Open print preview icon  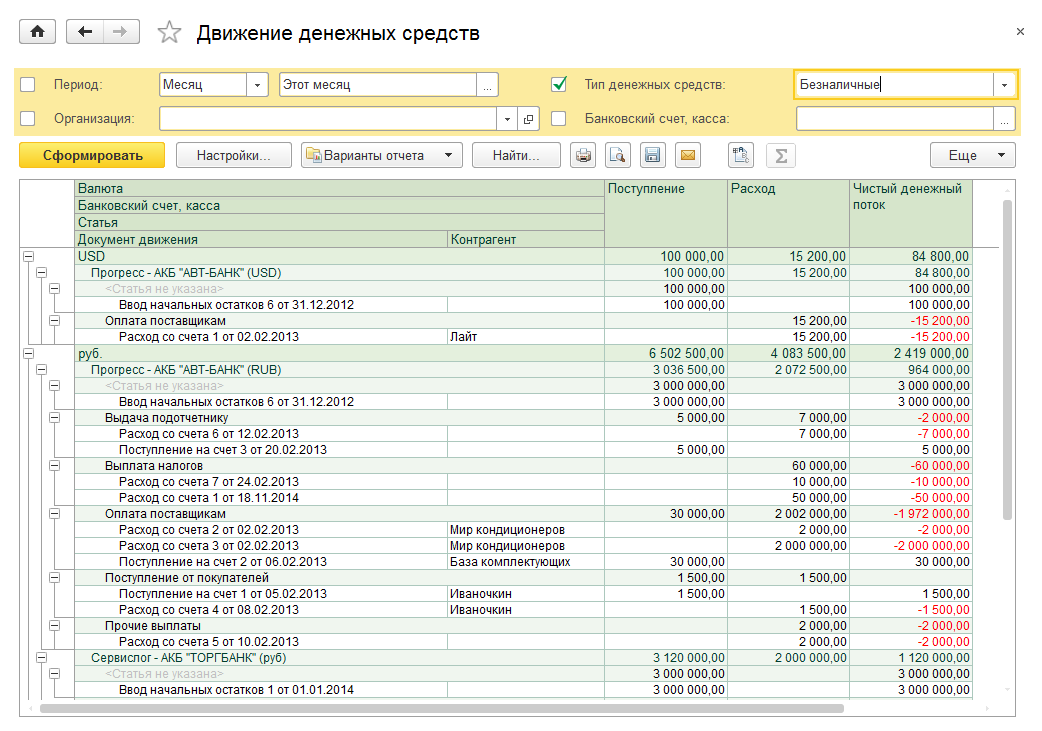point(618,155)
